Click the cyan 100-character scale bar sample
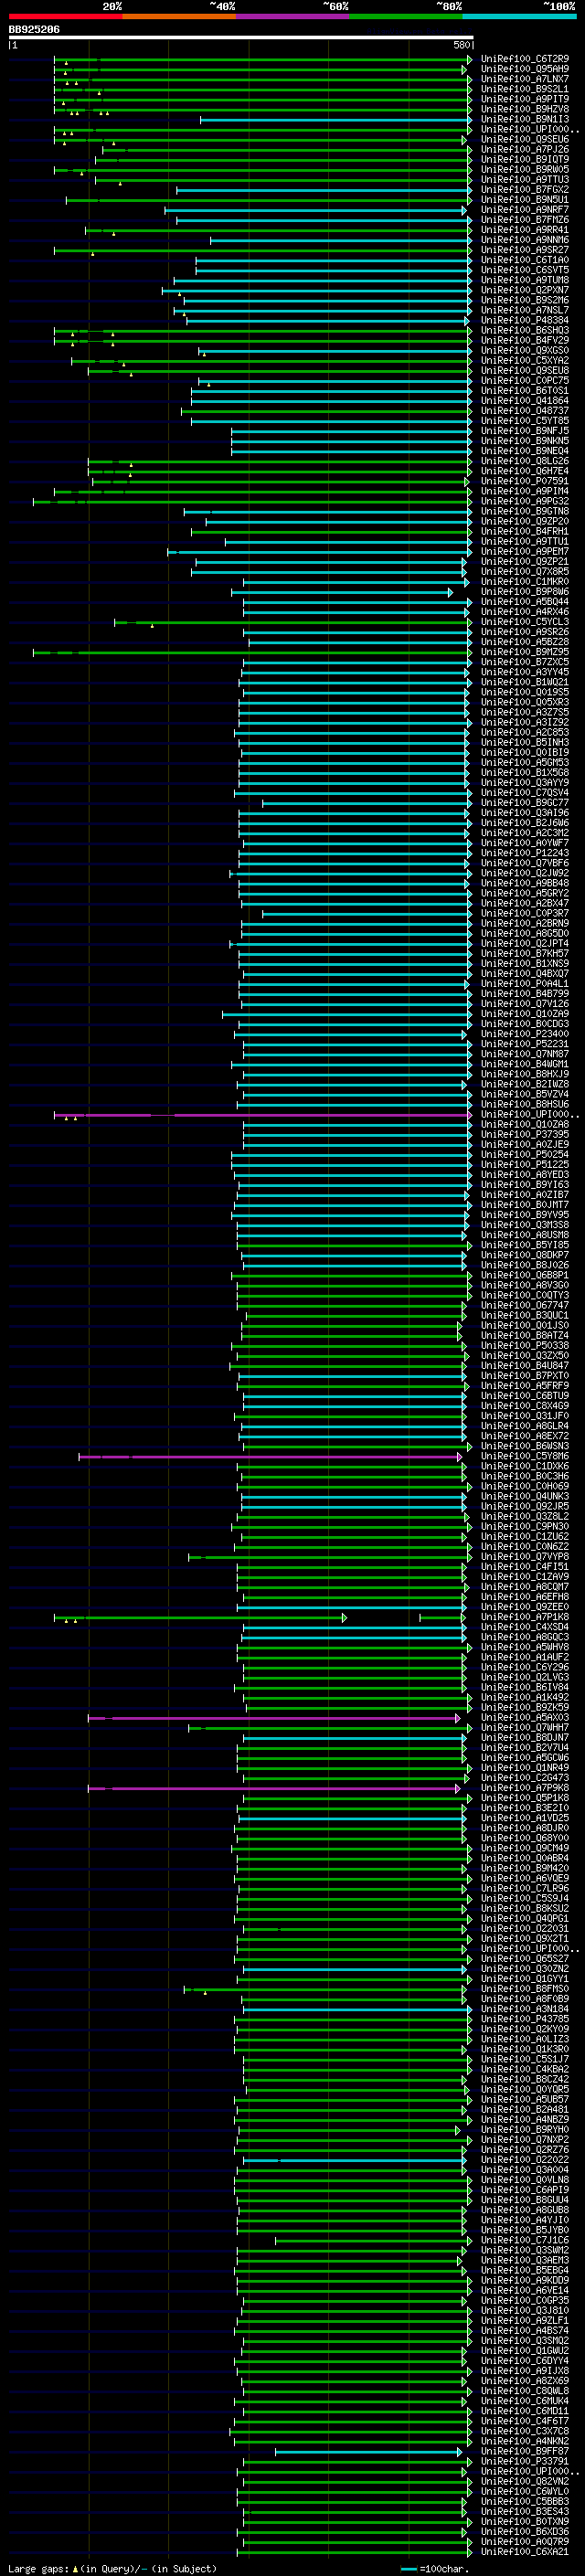The height and width of the screenshot is (2576, 585). [x=408, y=2569]
